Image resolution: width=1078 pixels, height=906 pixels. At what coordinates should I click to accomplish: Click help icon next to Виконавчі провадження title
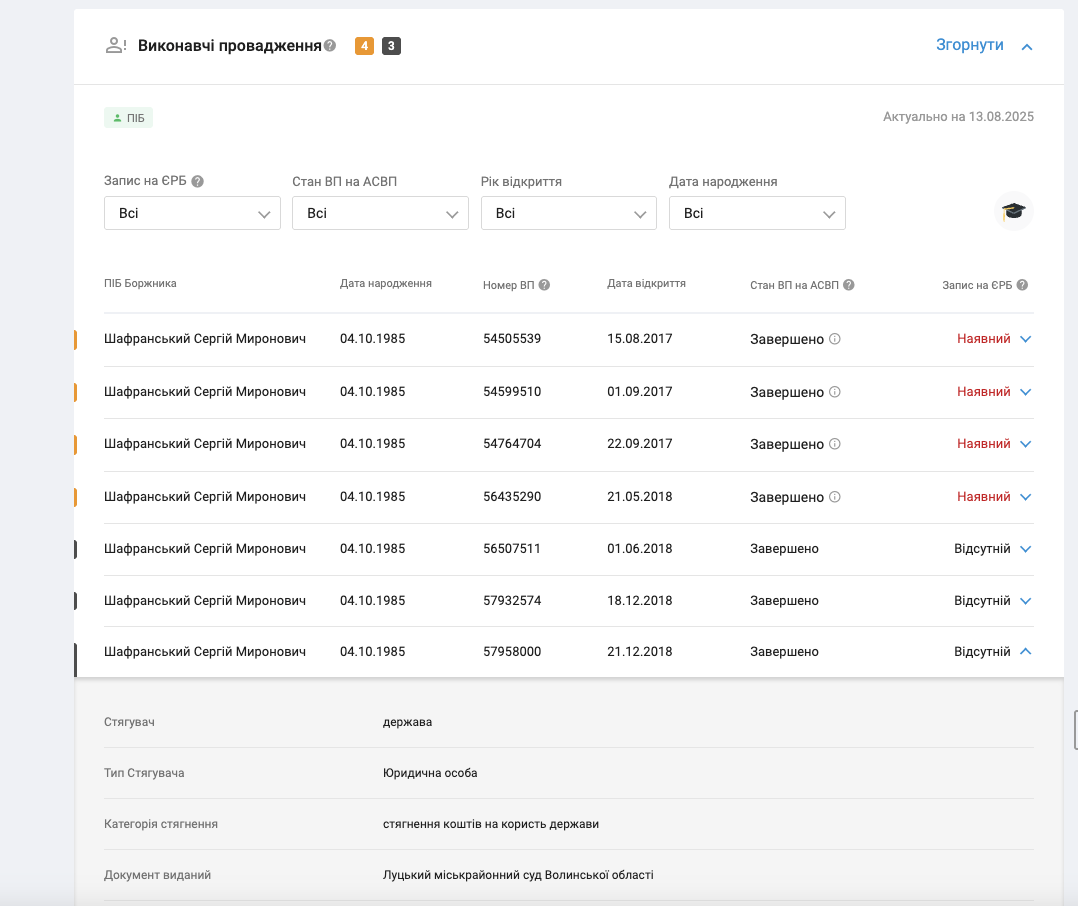pos(330,46)
